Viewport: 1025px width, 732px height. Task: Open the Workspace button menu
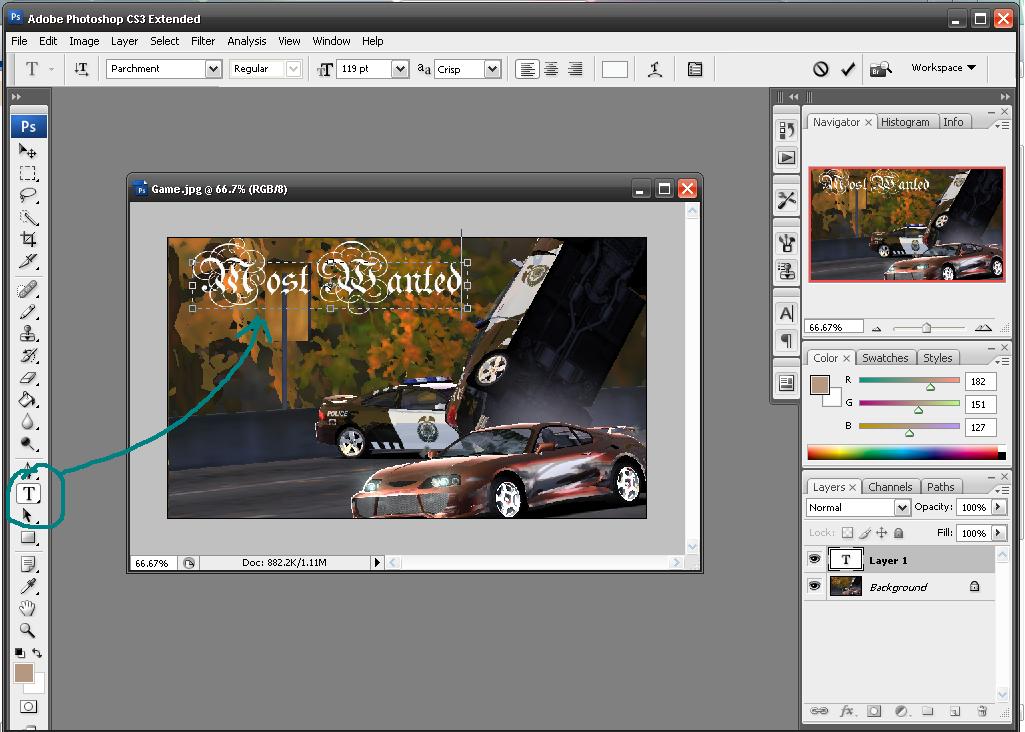click(942, 68)
